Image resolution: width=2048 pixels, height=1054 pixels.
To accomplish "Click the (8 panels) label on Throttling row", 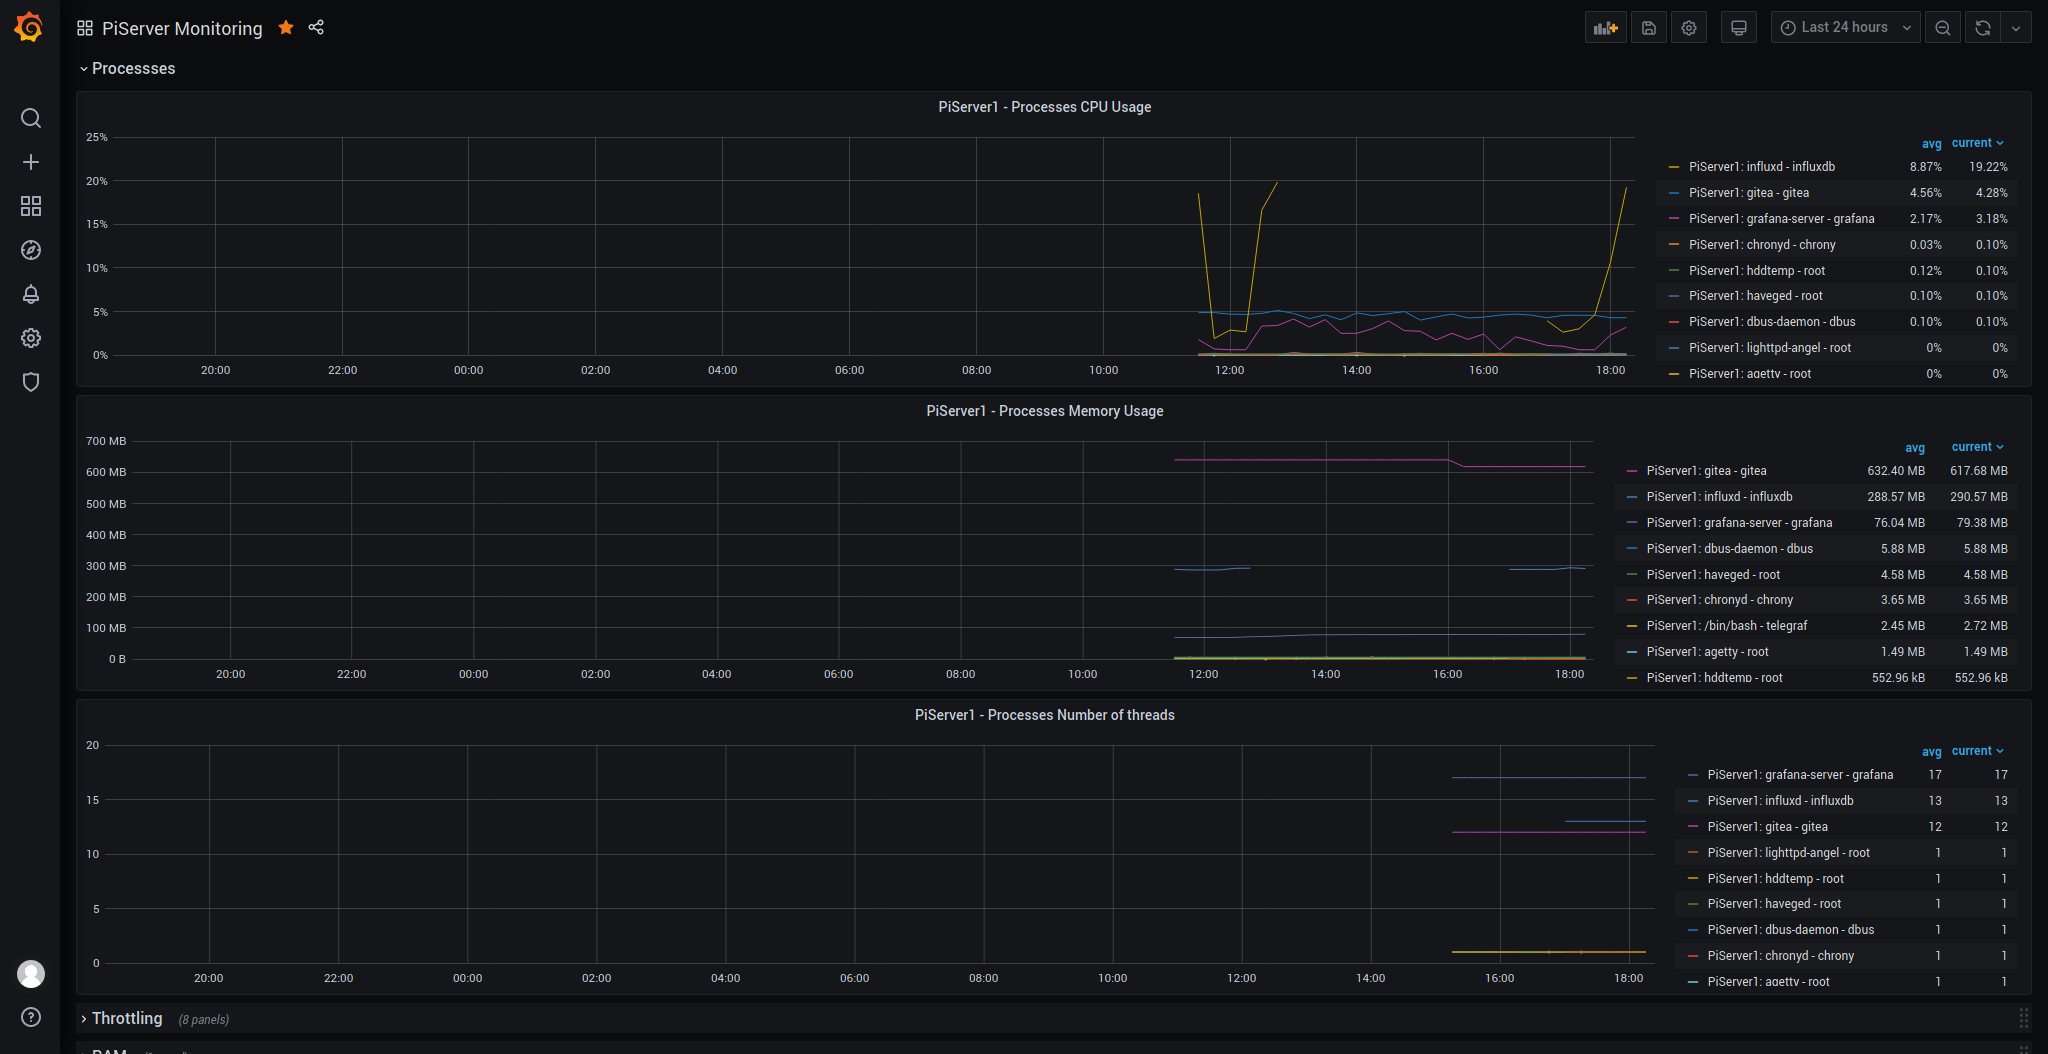I will 204,1020.
